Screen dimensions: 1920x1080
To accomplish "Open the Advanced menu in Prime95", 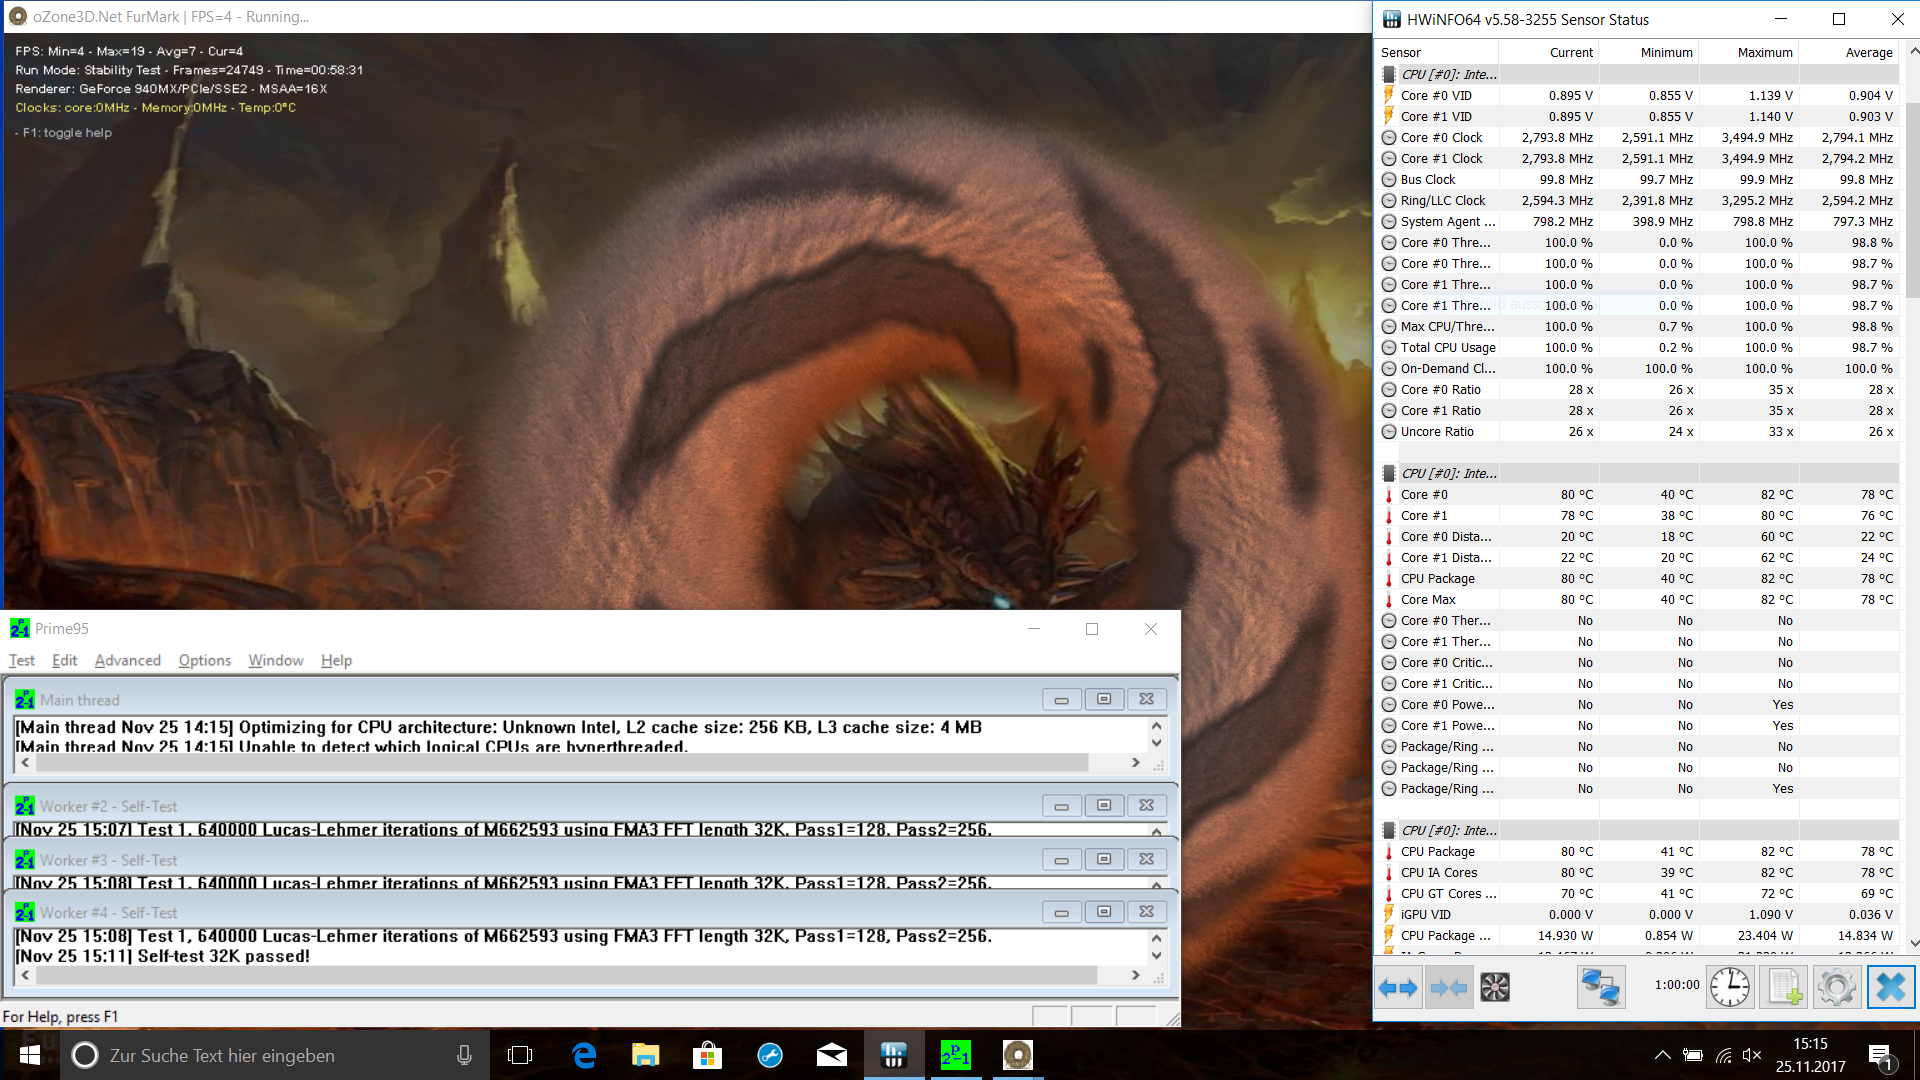I will point(127,660).
